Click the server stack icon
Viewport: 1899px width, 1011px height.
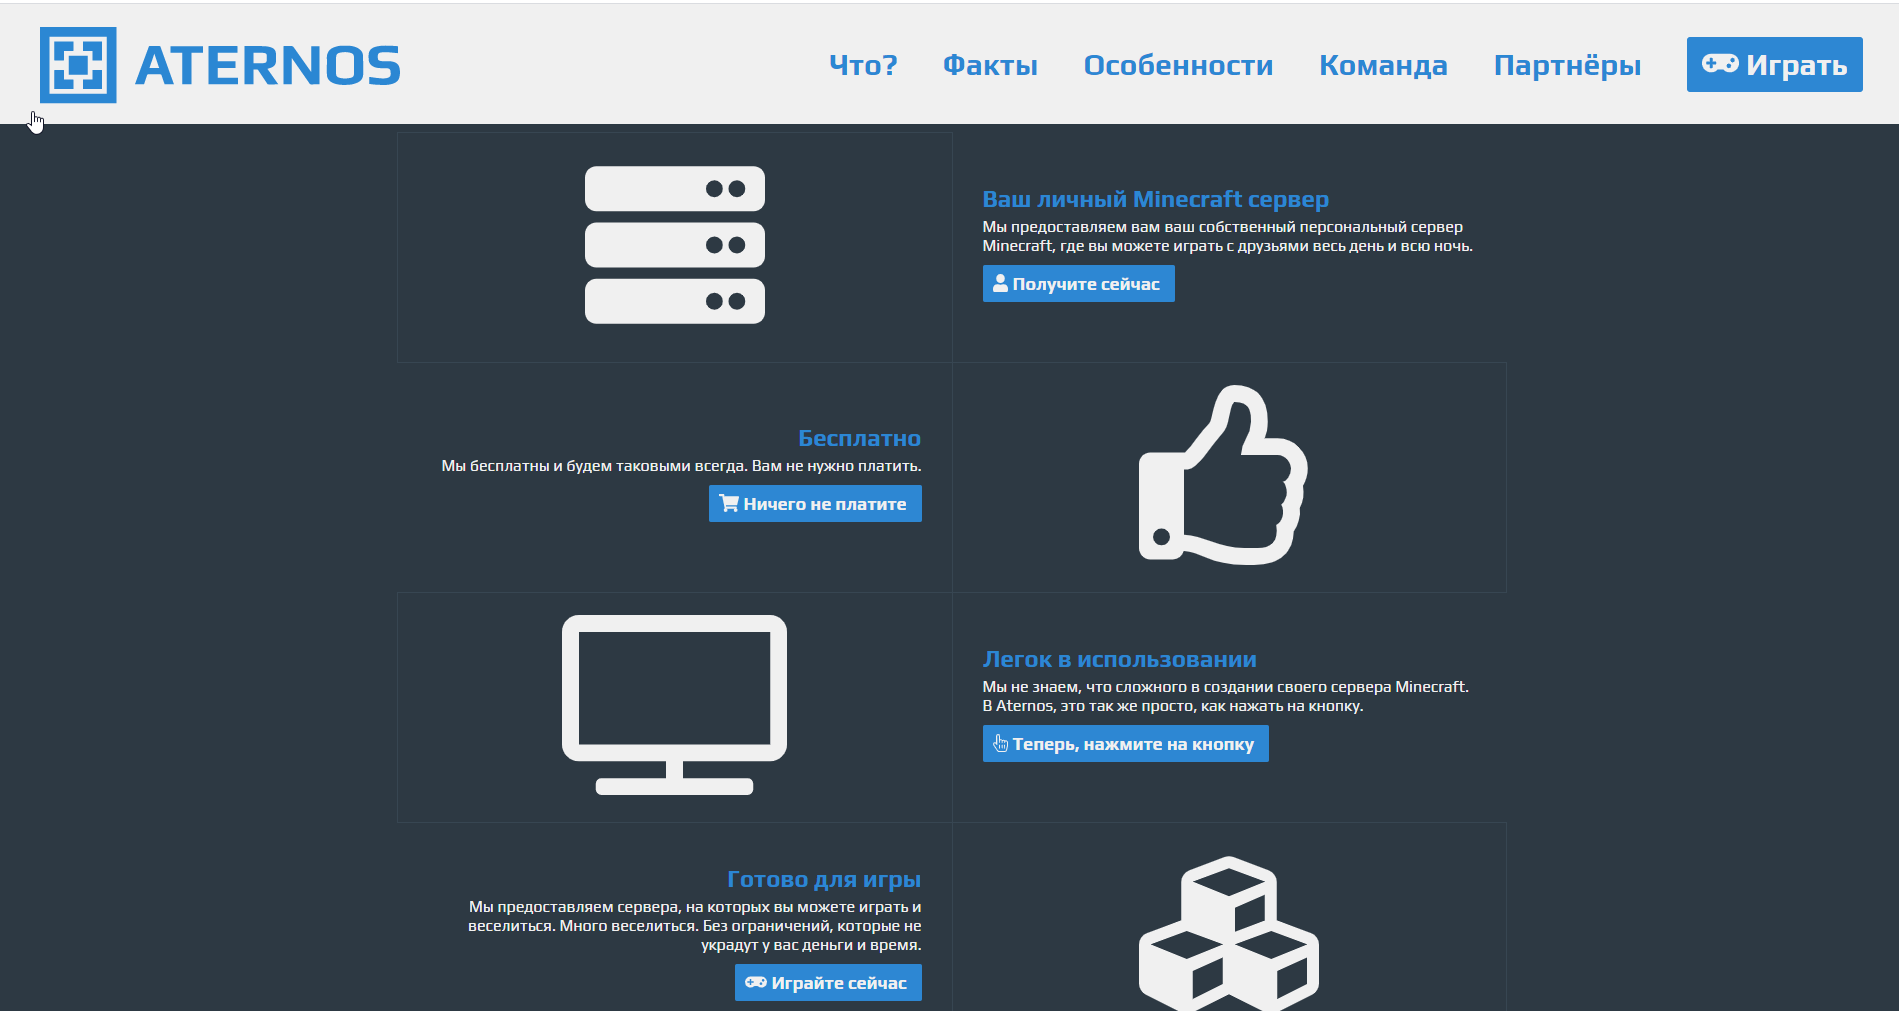pos(675,245)
